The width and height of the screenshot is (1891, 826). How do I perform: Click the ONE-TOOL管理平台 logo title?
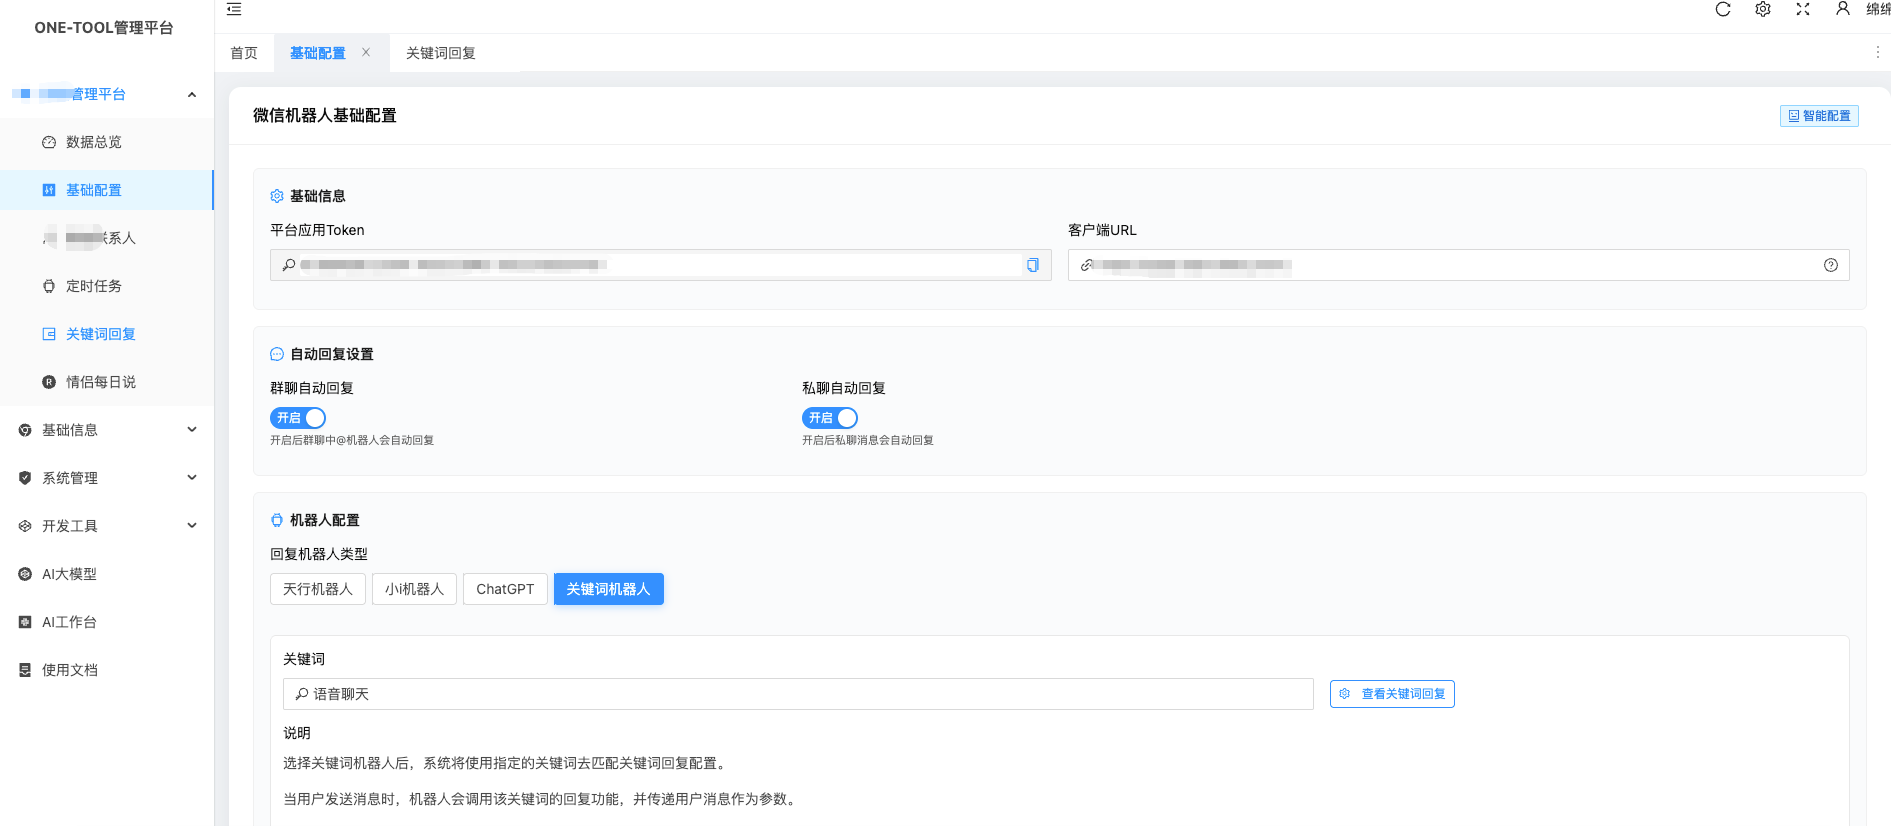click(104, 28)
